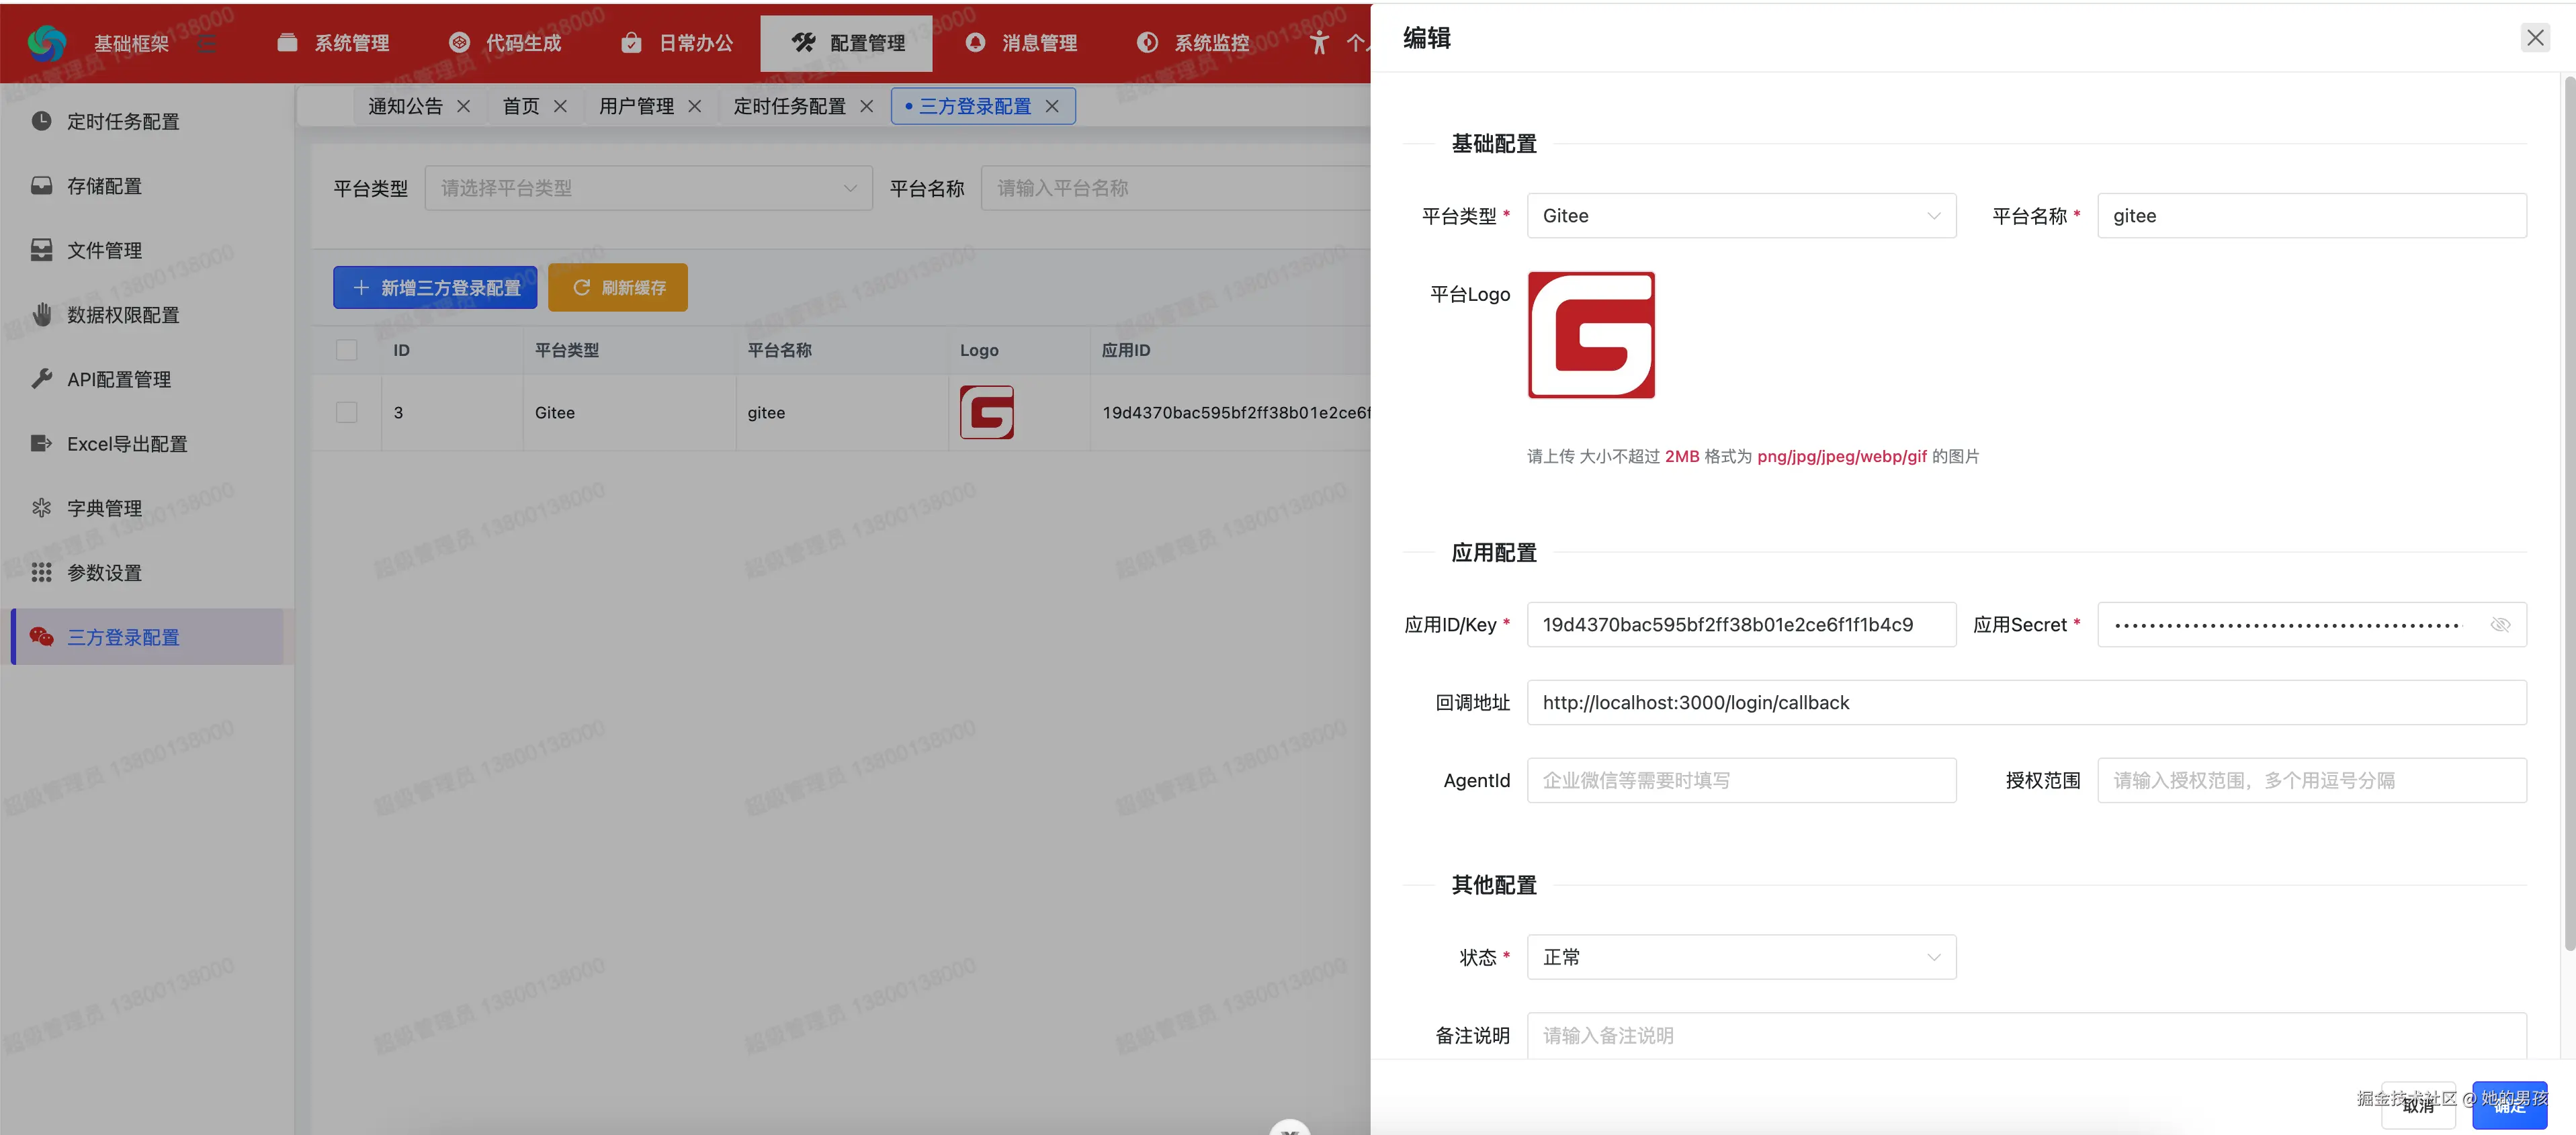Image resolution: width=2576 pixels, height=1135 pixels.
Task: Open the 平台类型 filter dropdown in search bar
Action: coord(648,188)
